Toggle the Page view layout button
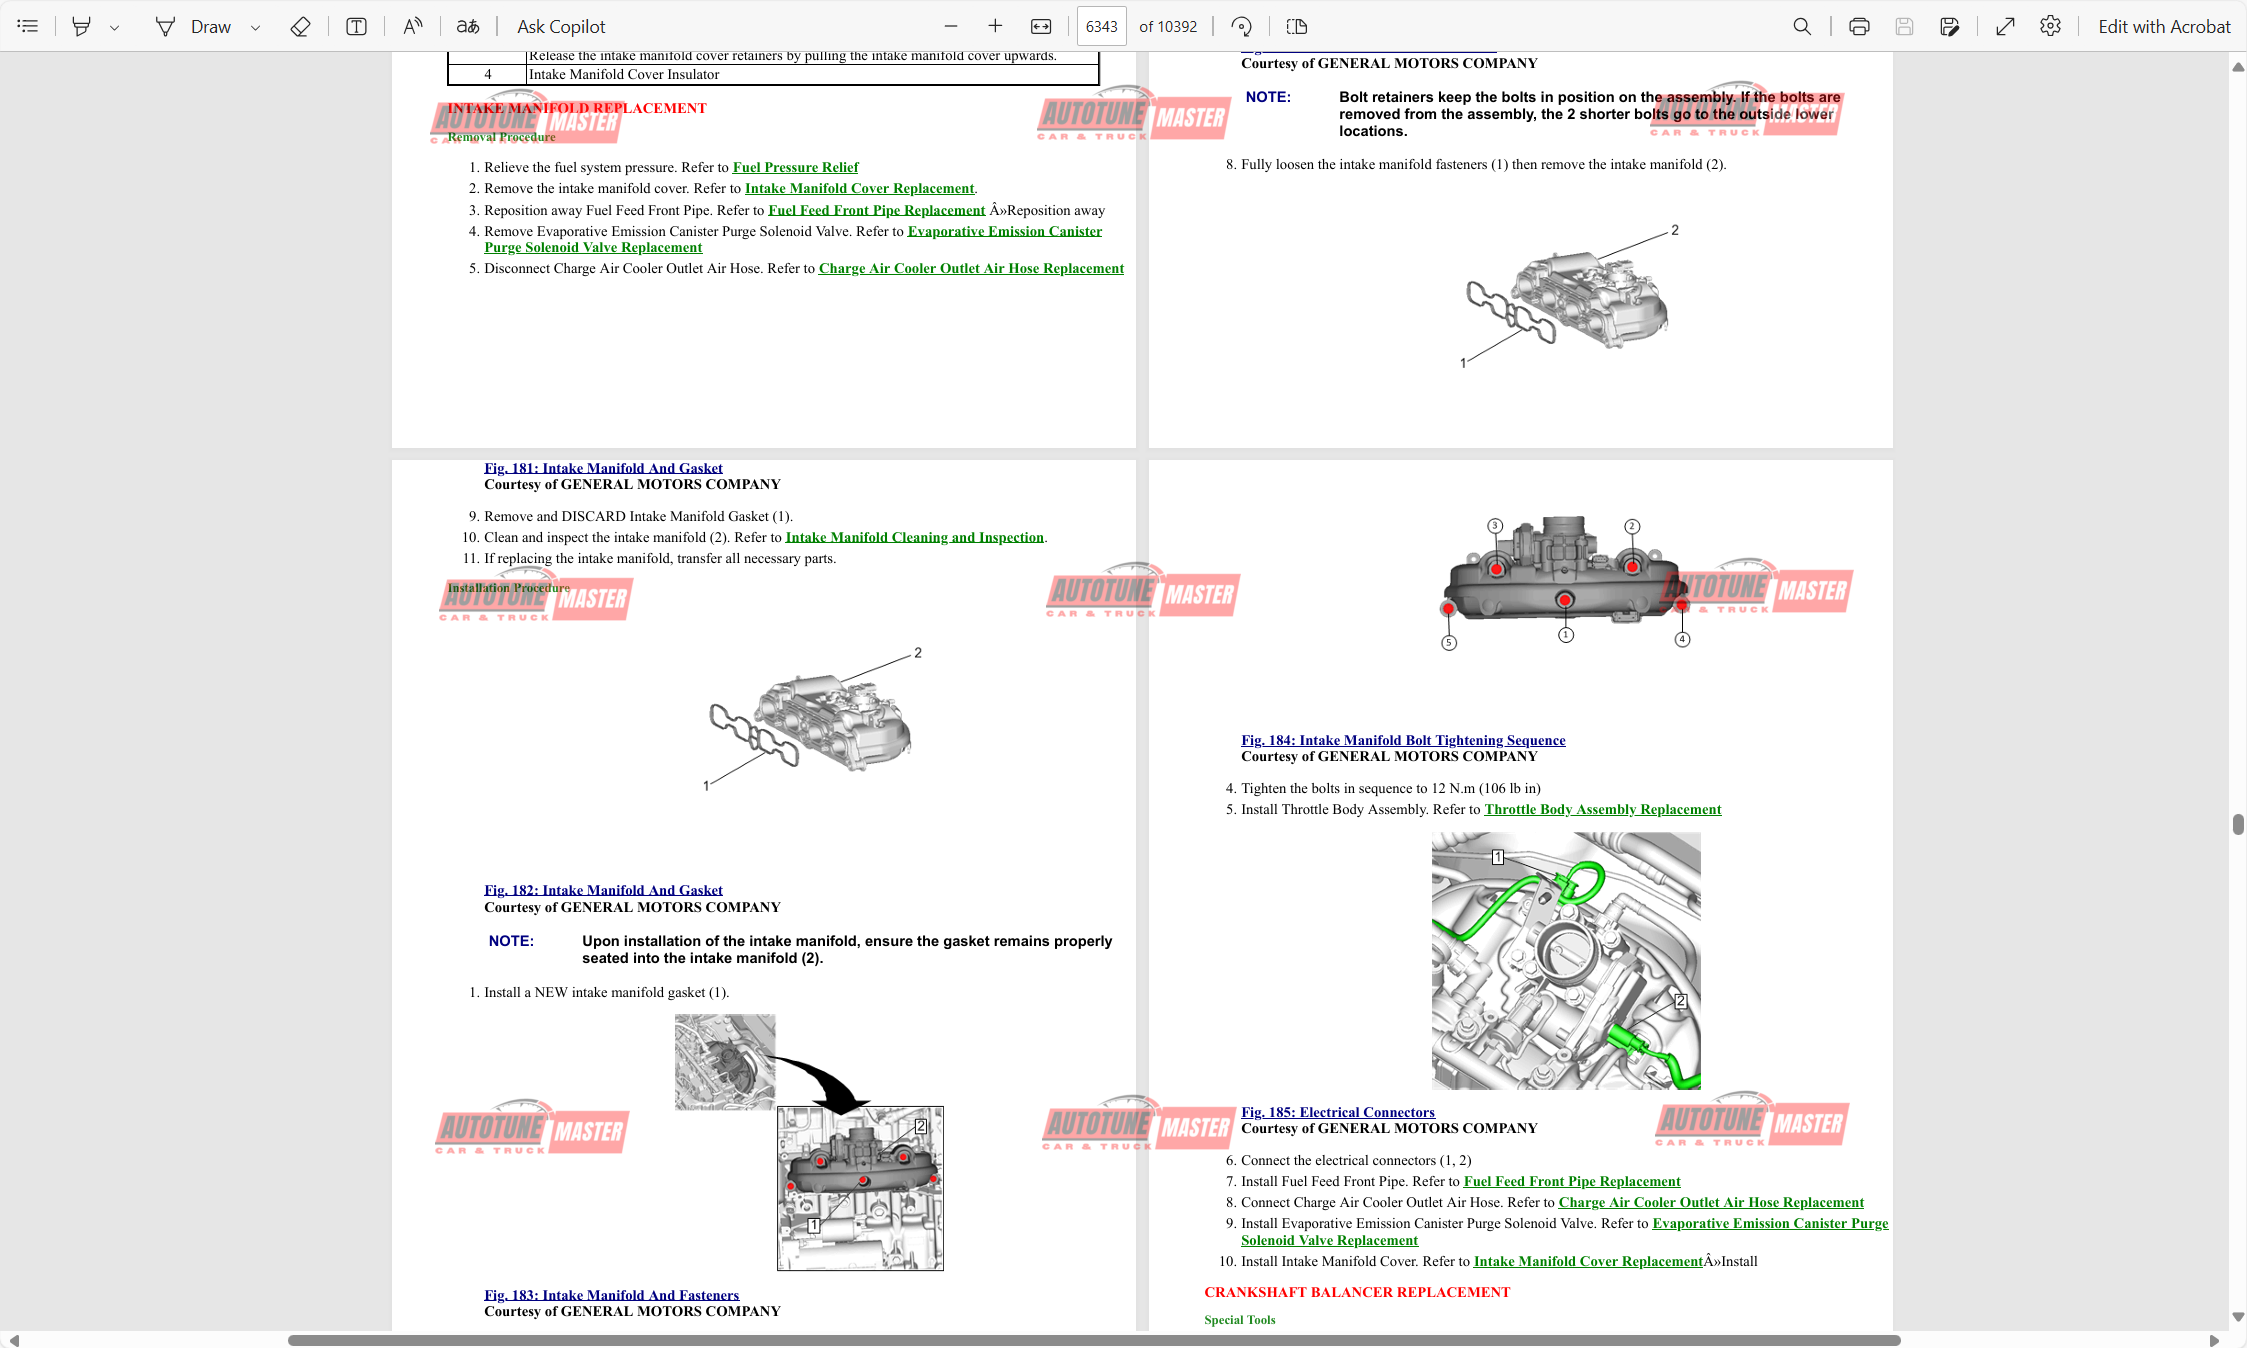The height and width of the screenshot is (1348, 2247). pos(1297,26)
